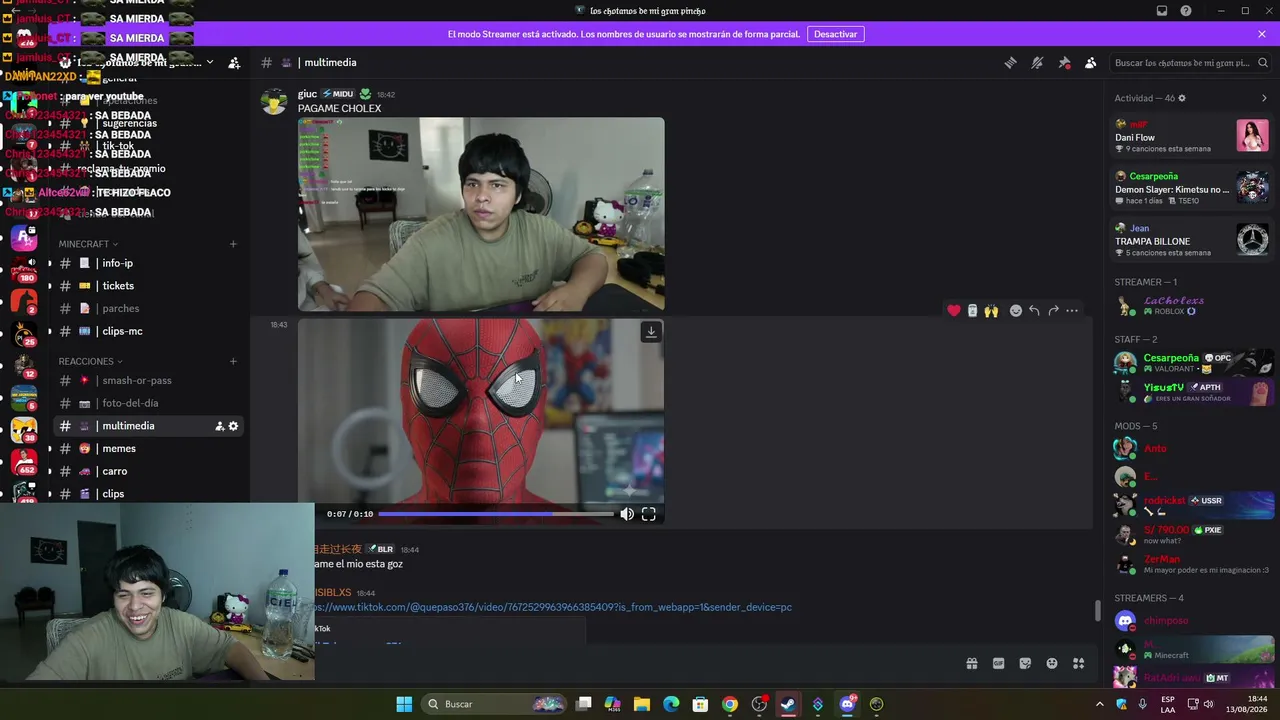Open Cesarpeoña in STAFF member list

(x=1192, y=362)
